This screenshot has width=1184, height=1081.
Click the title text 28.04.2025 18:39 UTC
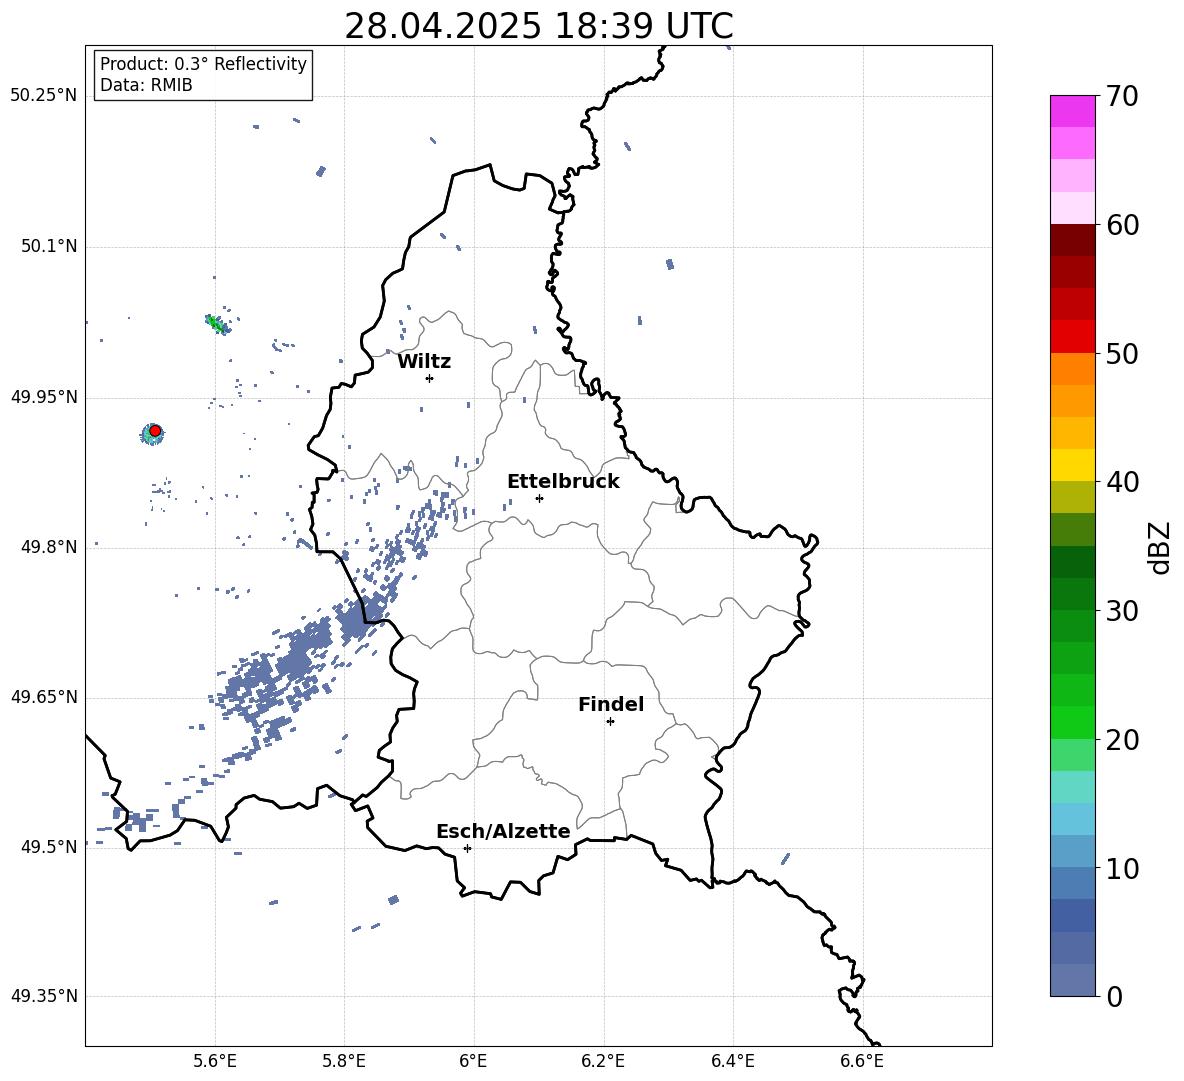[x=538, y=26]
